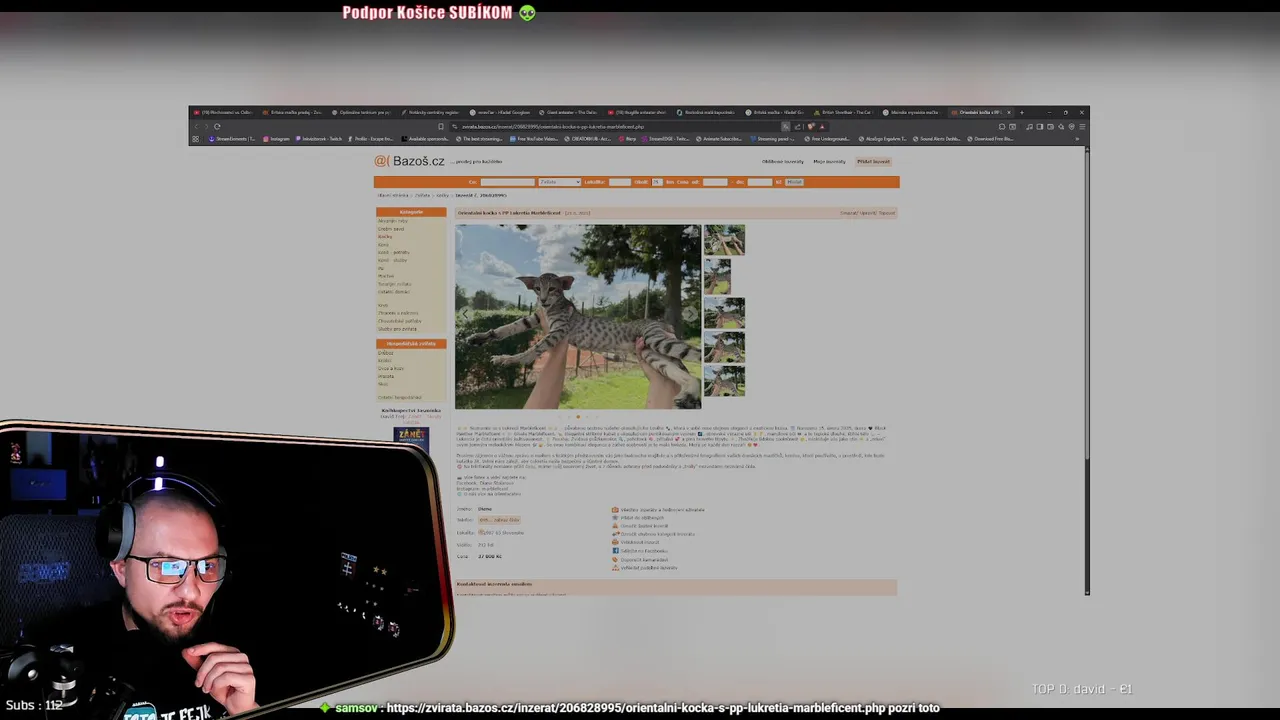Screen dimensions: 1280x720
Task: Click Sdílejte na Facebooku icon
Action: (615, 551)
